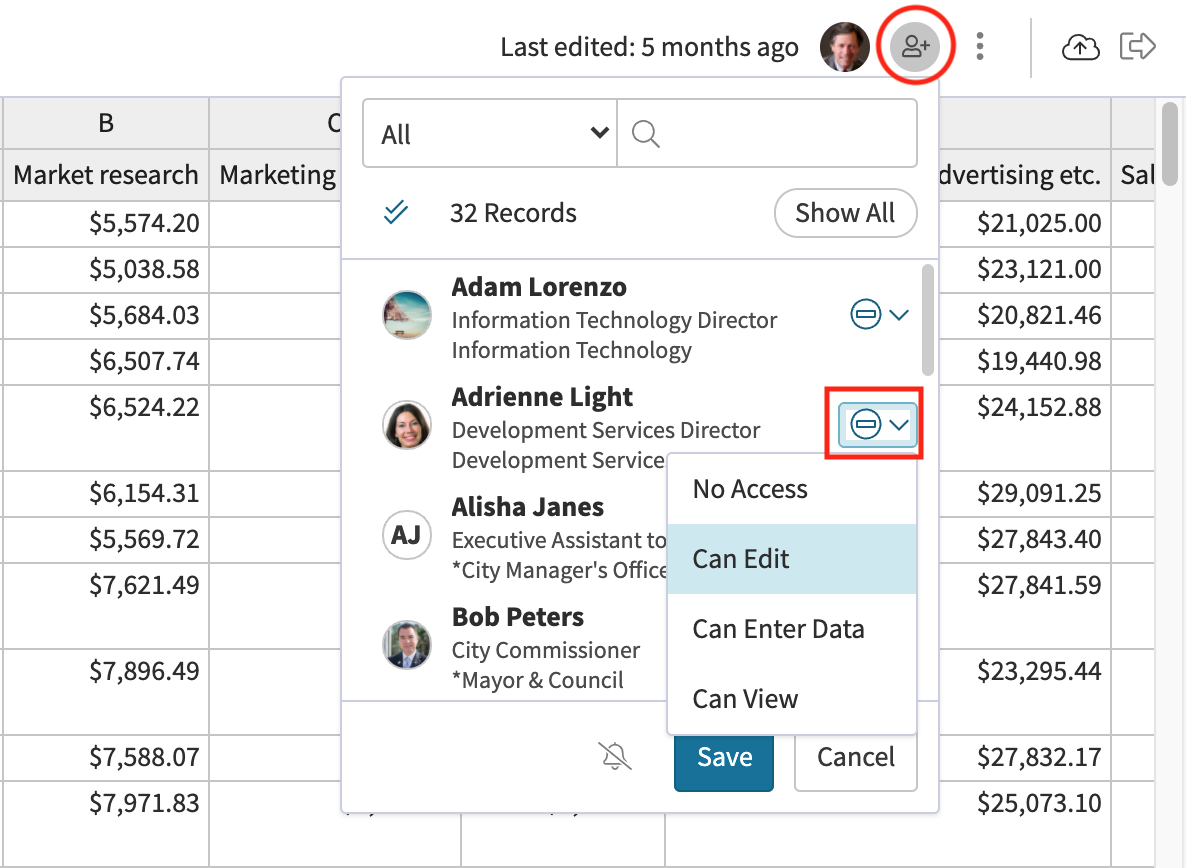This screenshot has width=1186, height=868.
Task: Click the Show All button
Action: click(x=845, y=213)
